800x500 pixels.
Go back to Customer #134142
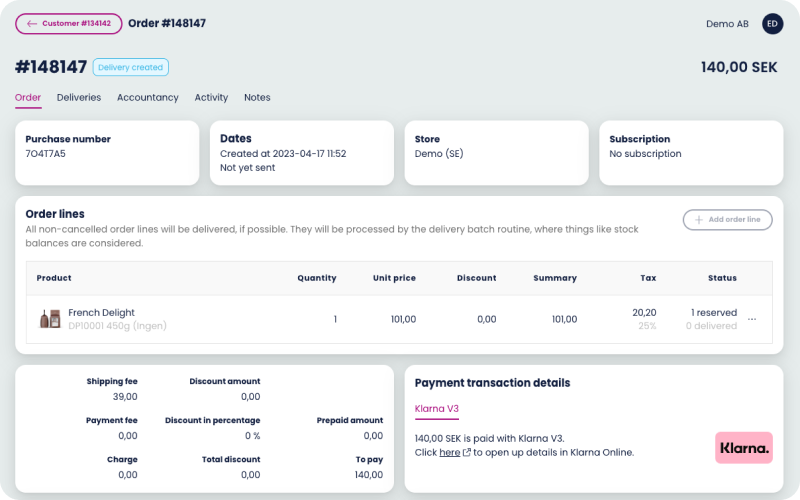point(69,24)
